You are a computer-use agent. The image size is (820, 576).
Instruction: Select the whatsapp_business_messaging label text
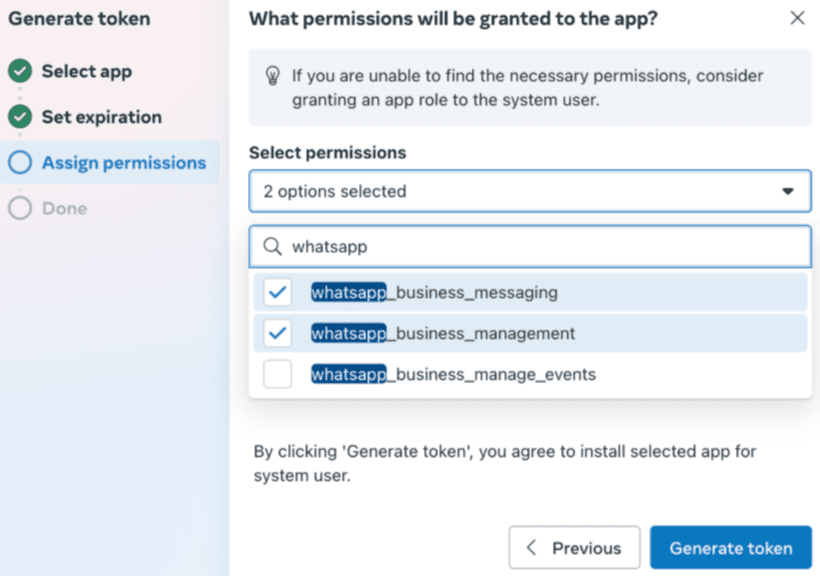(x=434, y=292)
